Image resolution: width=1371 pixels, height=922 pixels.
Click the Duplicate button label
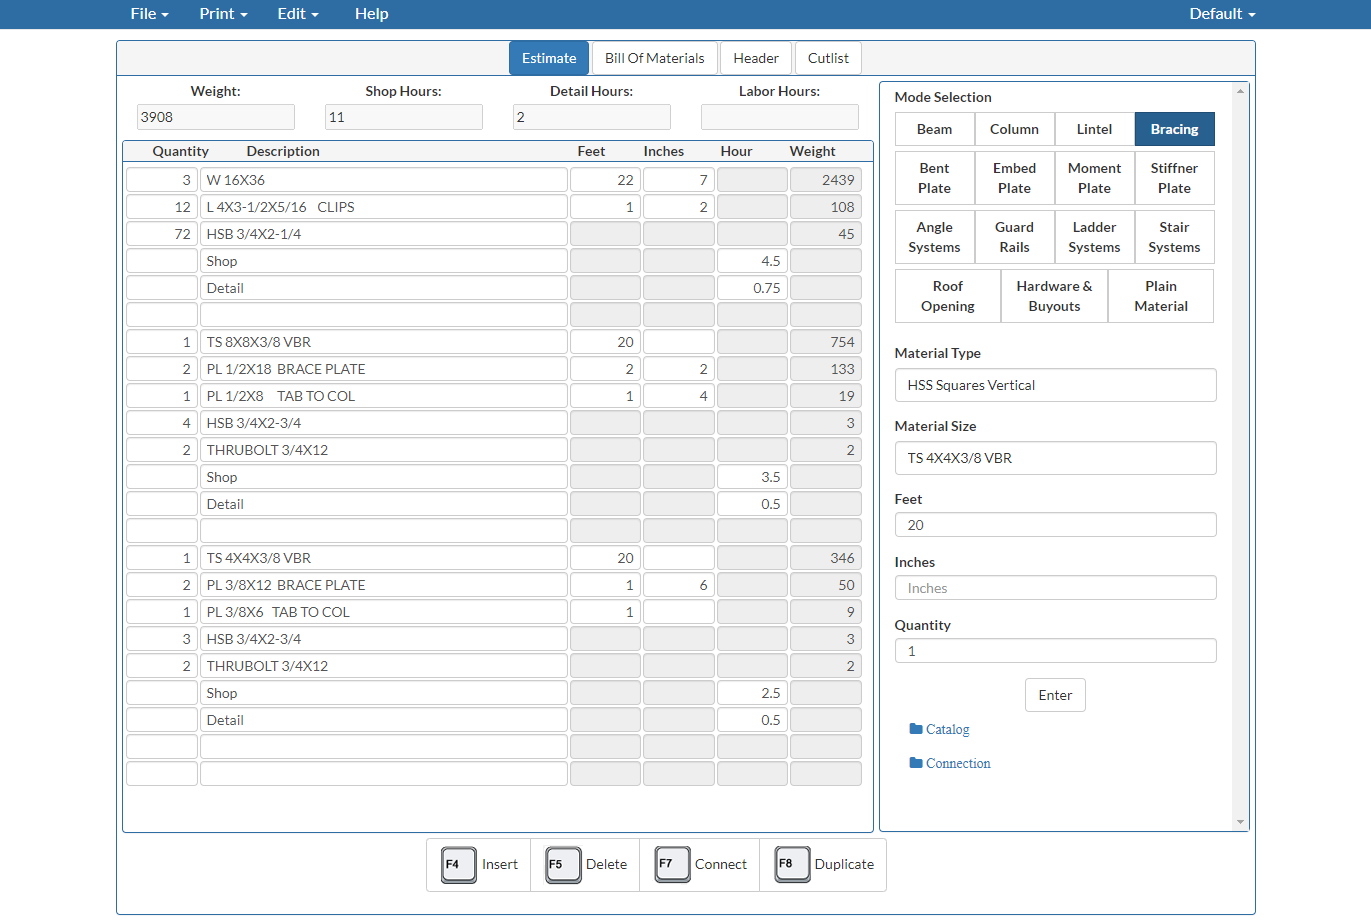[x=844, y=865]
